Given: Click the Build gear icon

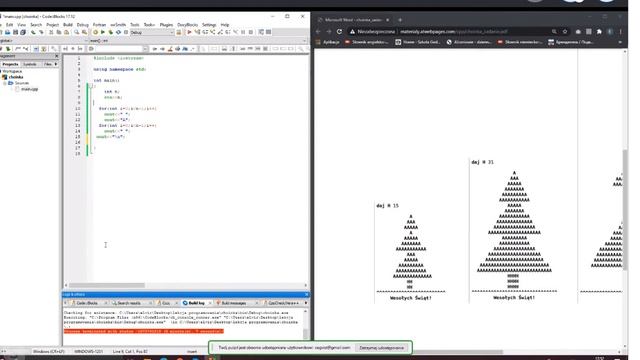Looking at the screenshot, I should [x=95, y=32].
